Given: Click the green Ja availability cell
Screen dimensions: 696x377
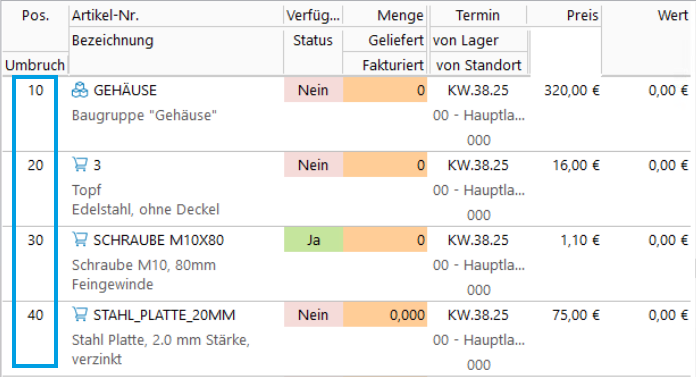Looking at the screenshot, I should (313, 240).
